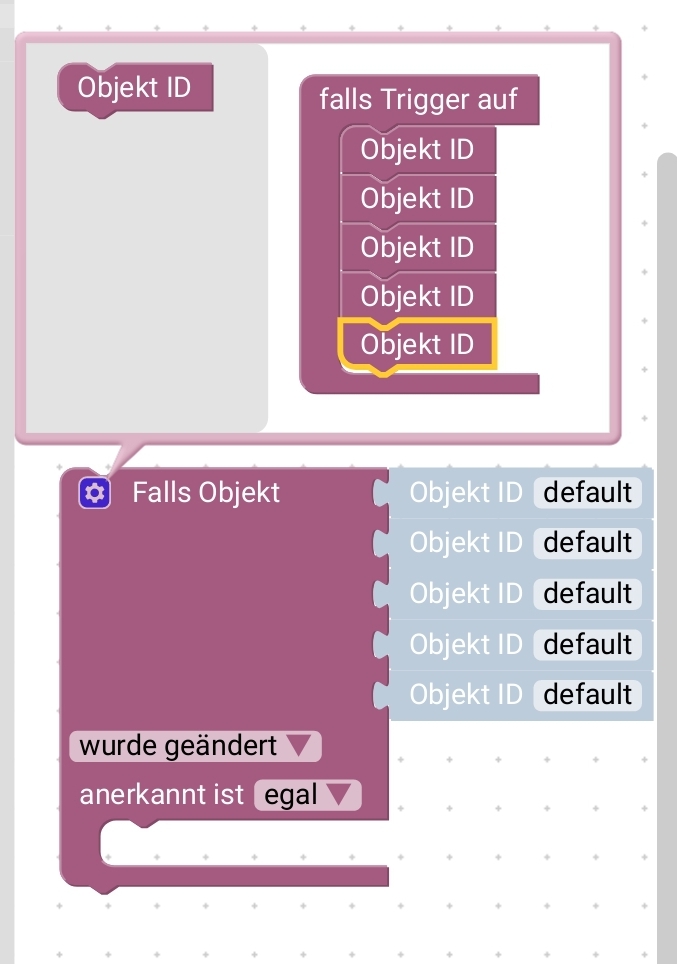Click the second 'default' object ID field

[587, 542]
